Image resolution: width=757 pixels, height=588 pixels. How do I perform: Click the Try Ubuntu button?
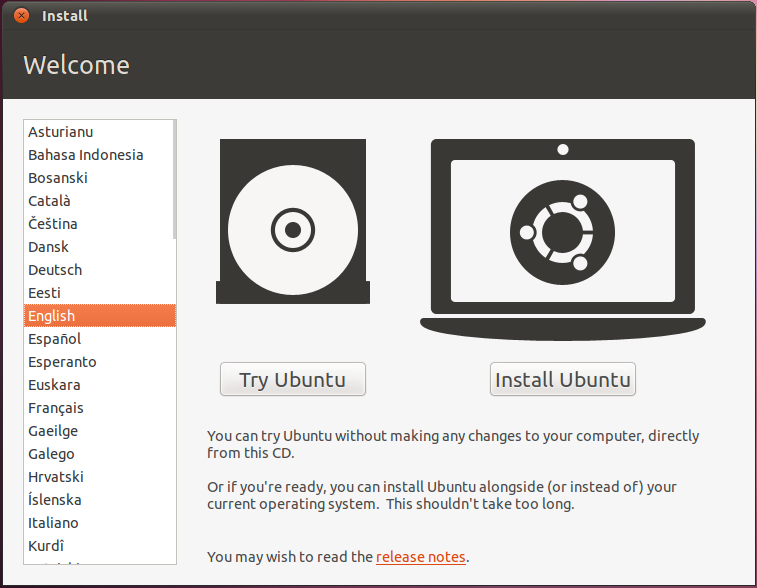tap(293, 379)
